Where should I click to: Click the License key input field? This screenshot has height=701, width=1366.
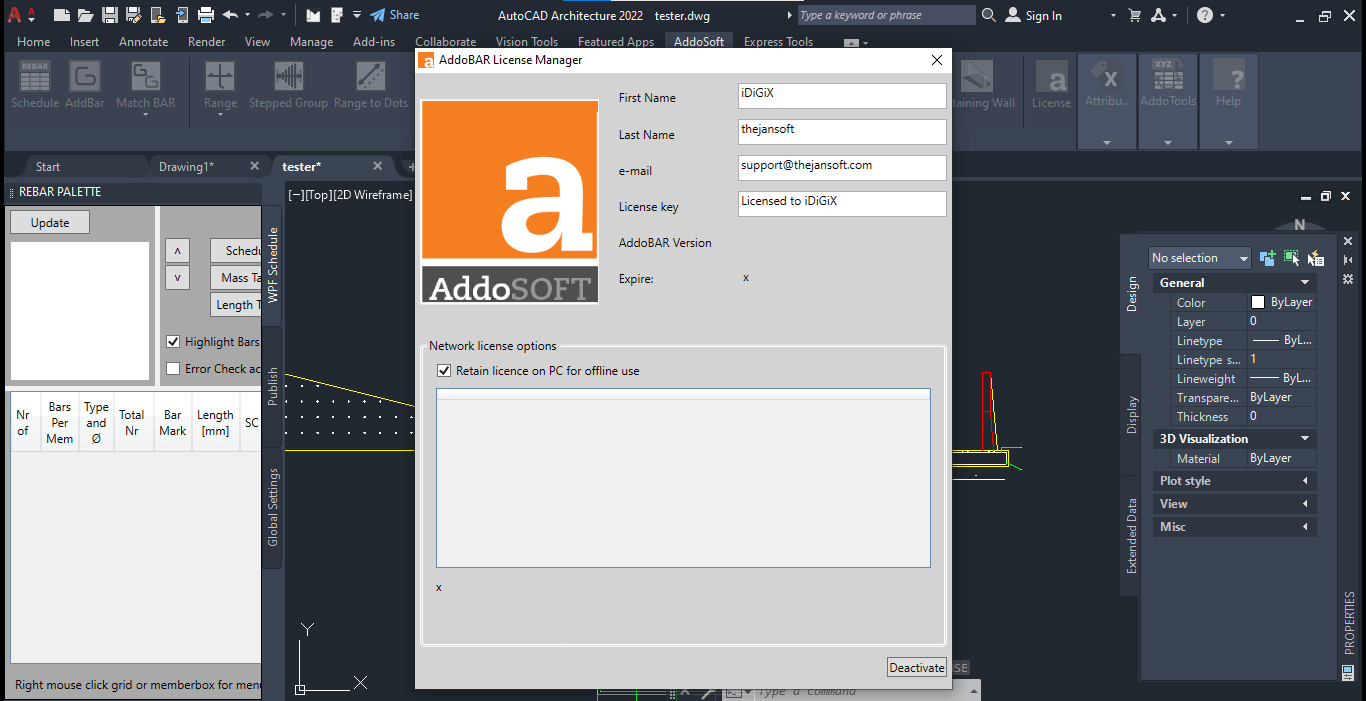click(842, 204)
